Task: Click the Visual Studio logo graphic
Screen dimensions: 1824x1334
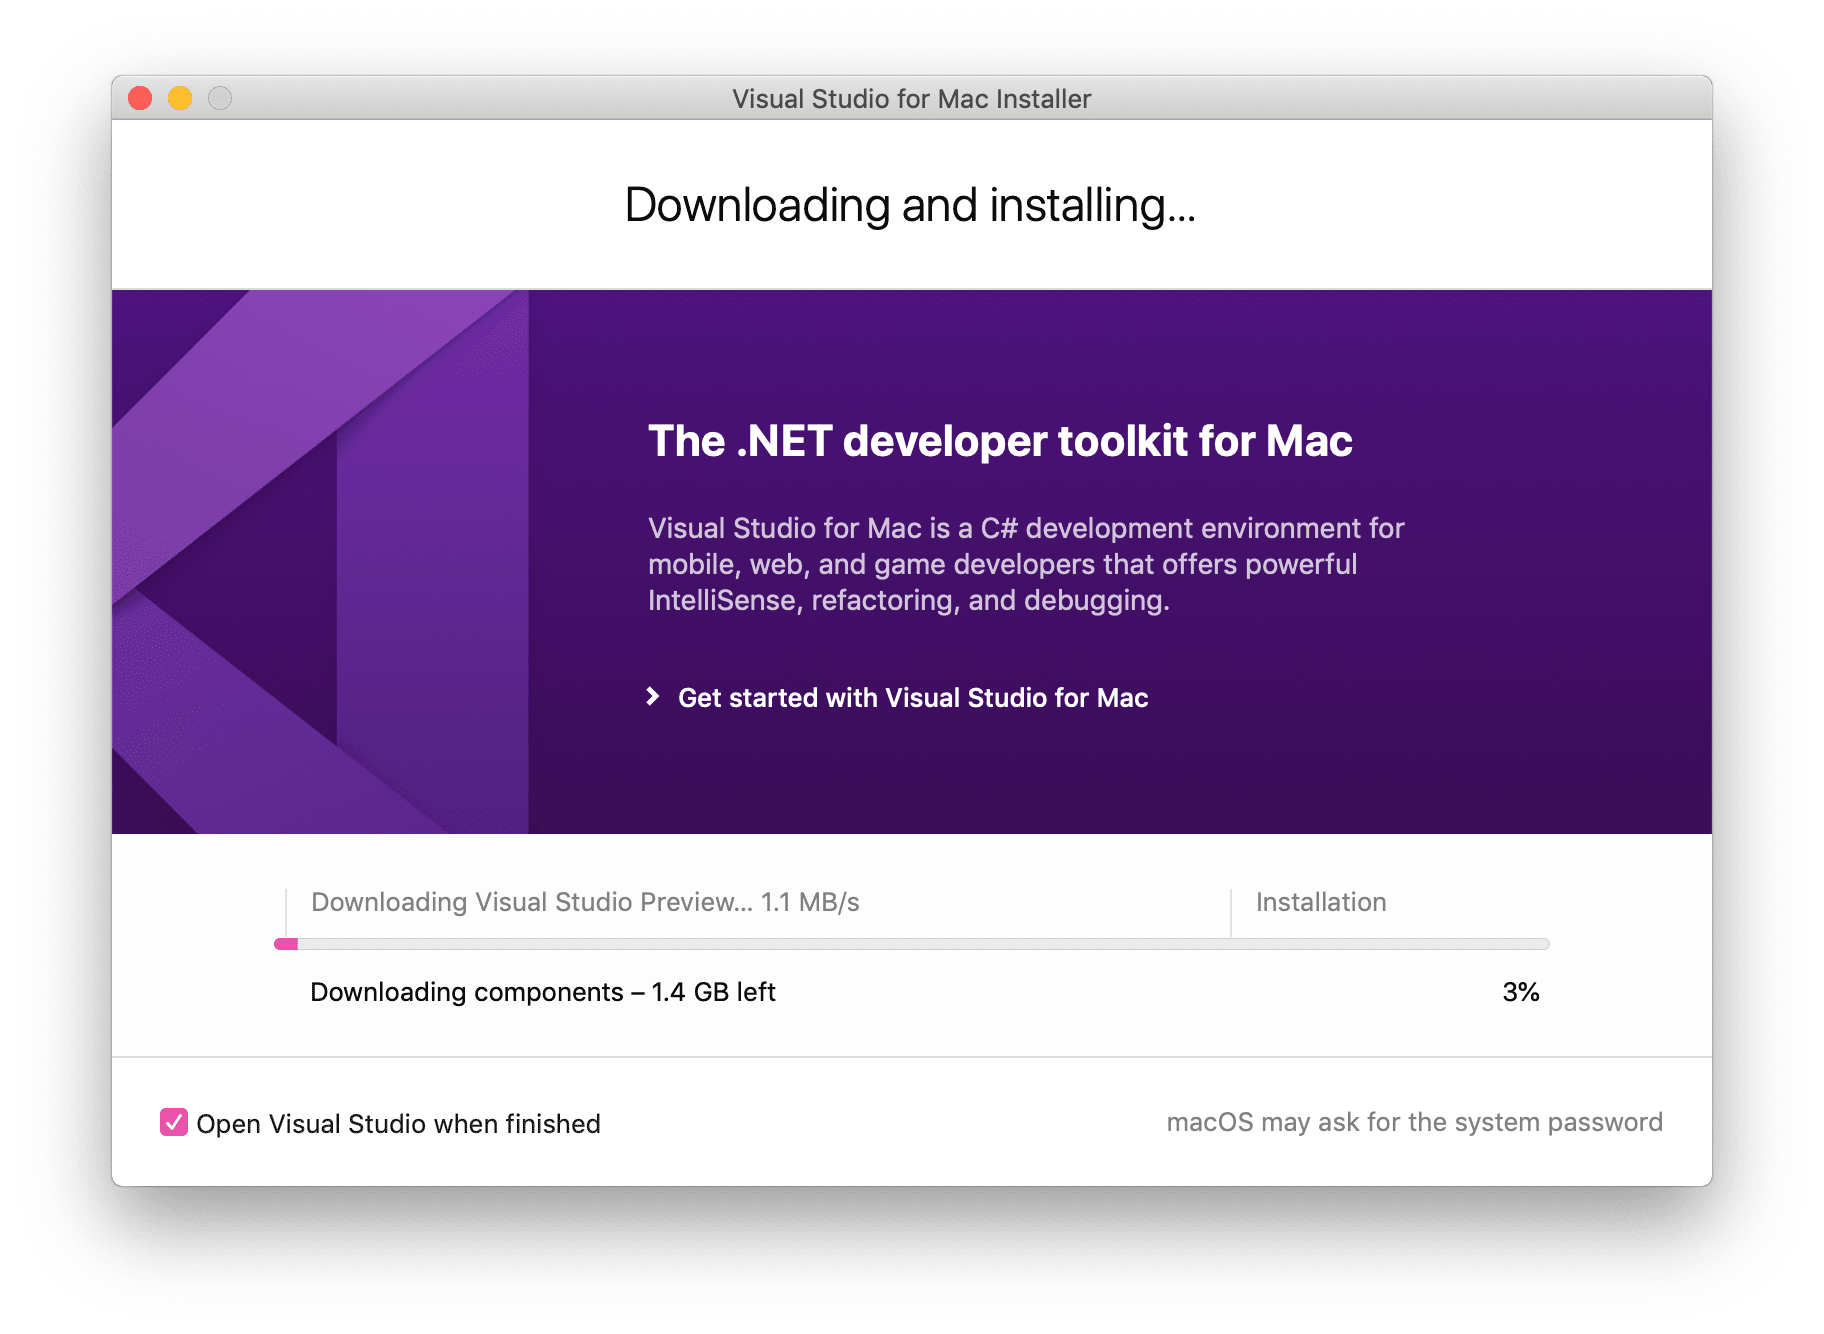Action: [x=320, y=562]
